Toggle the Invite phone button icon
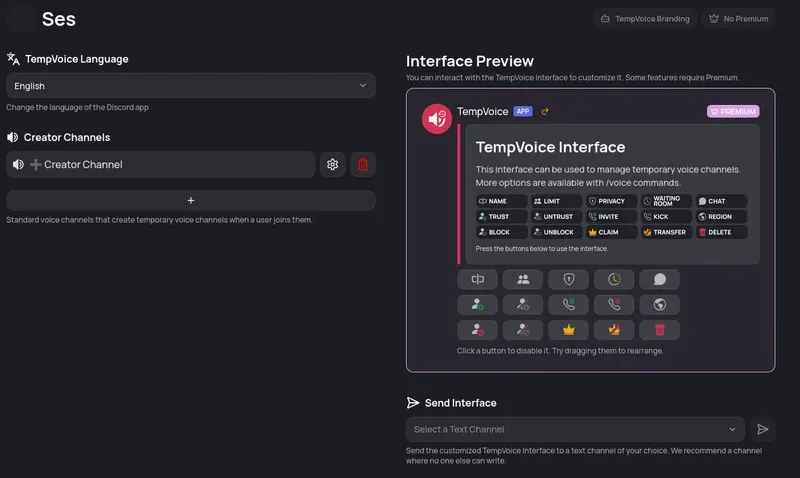800x478 pixels. (x=568, y=305)
